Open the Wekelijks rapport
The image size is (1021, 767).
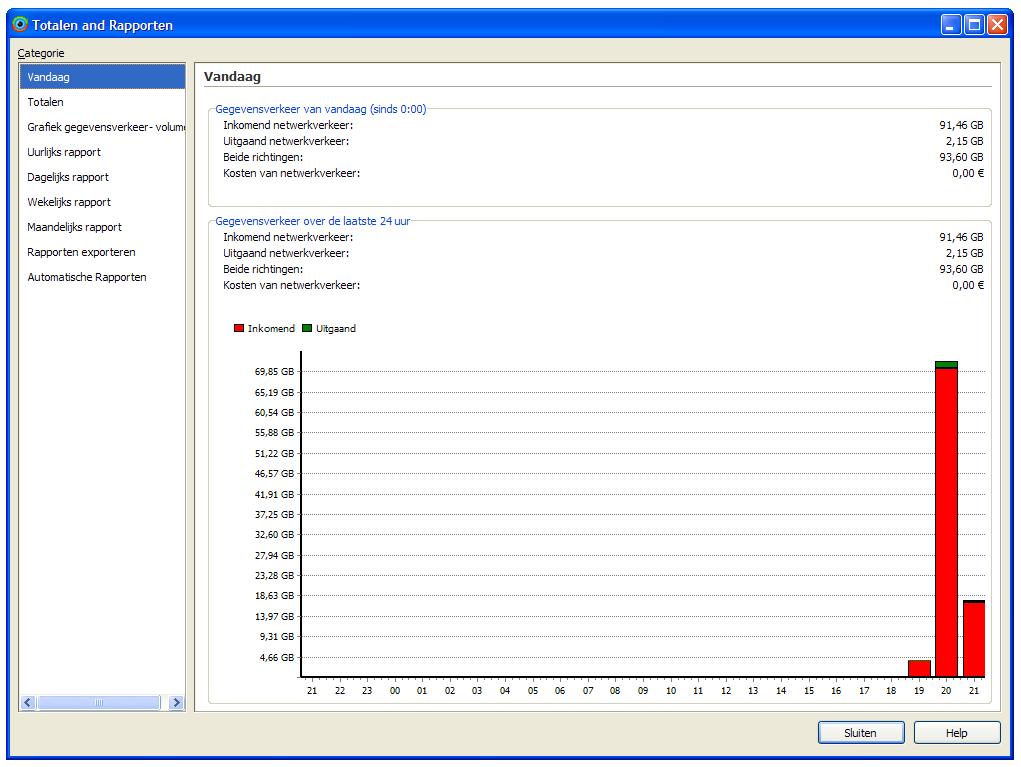(69, 202)
